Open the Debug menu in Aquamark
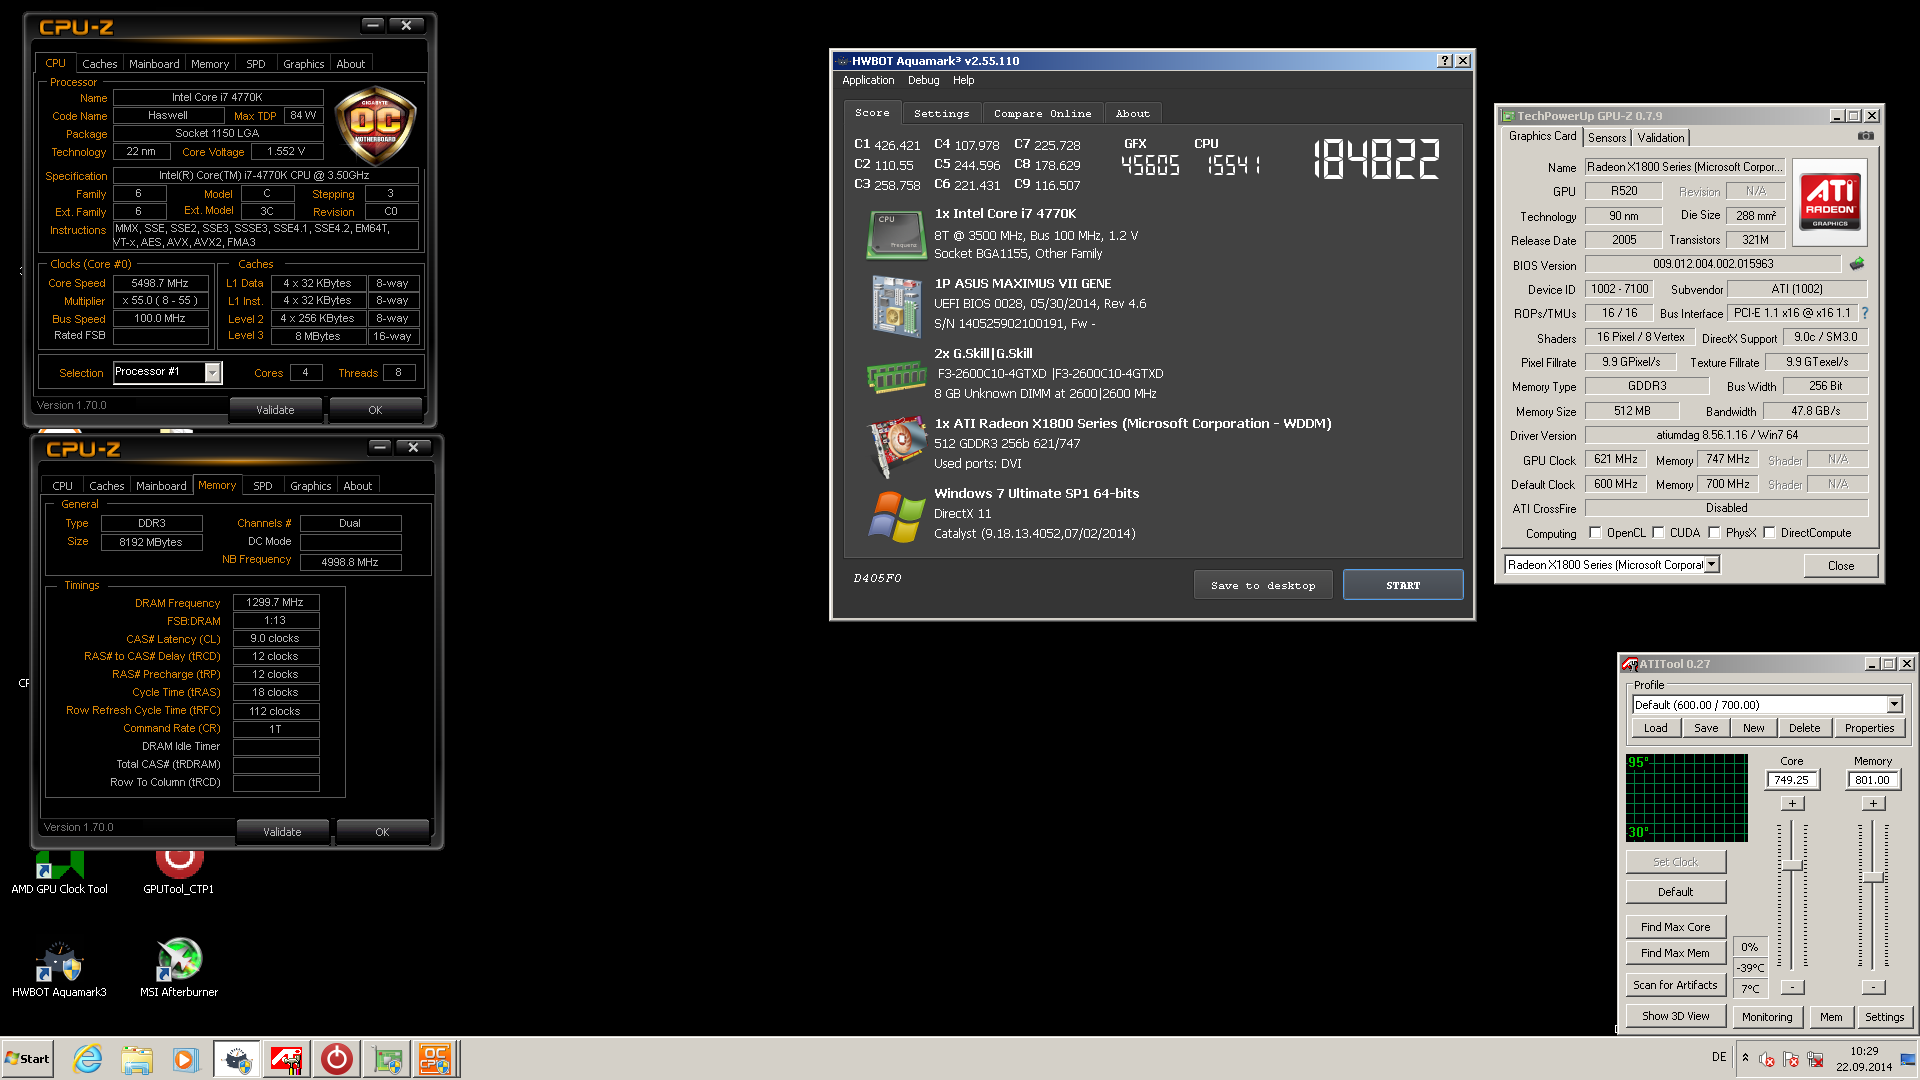 coord(923,81)
